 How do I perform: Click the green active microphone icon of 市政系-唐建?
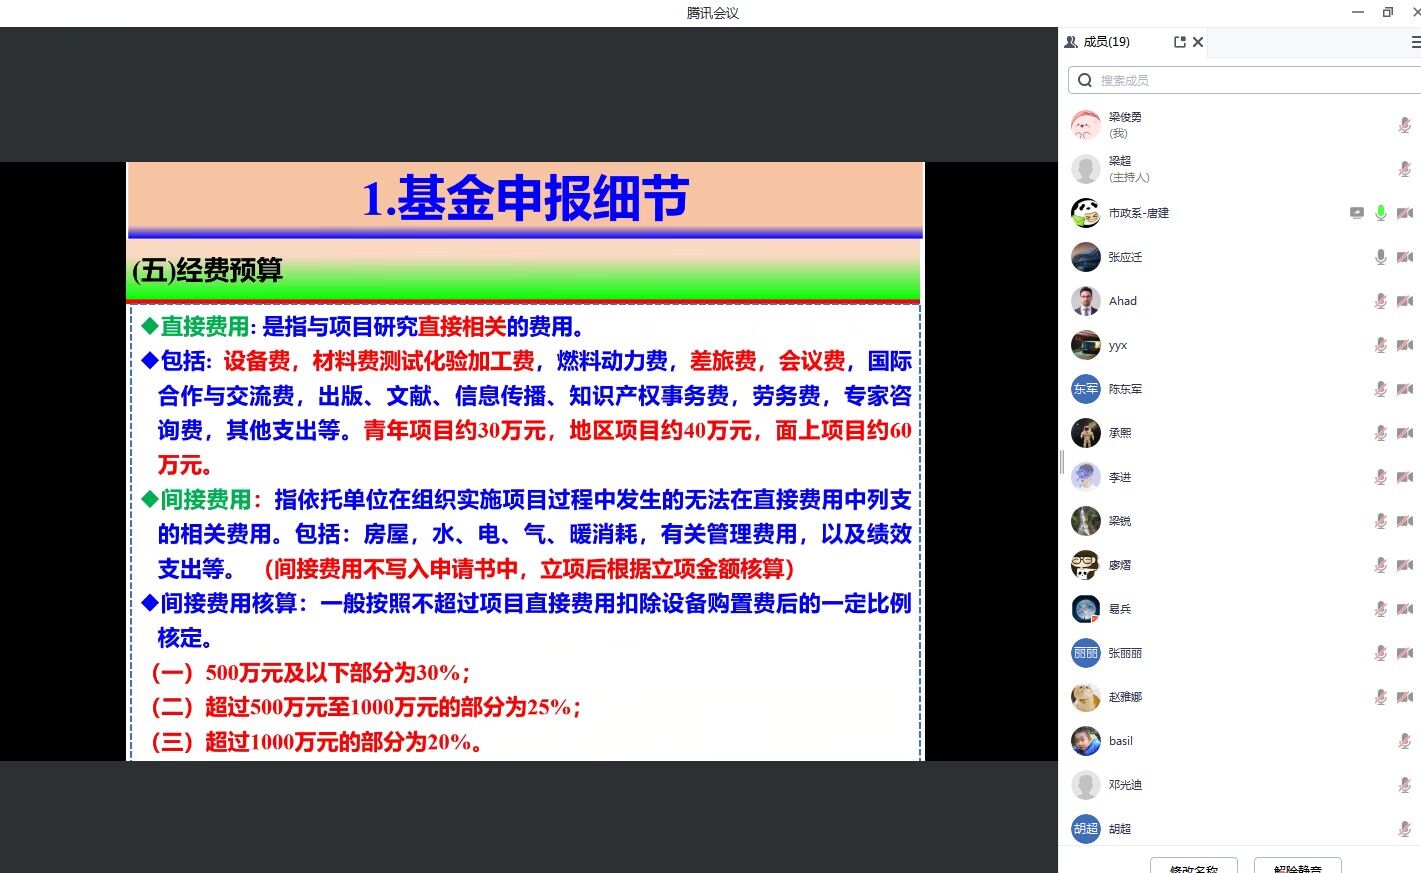pyautogui.click(x=1381, y=212)
